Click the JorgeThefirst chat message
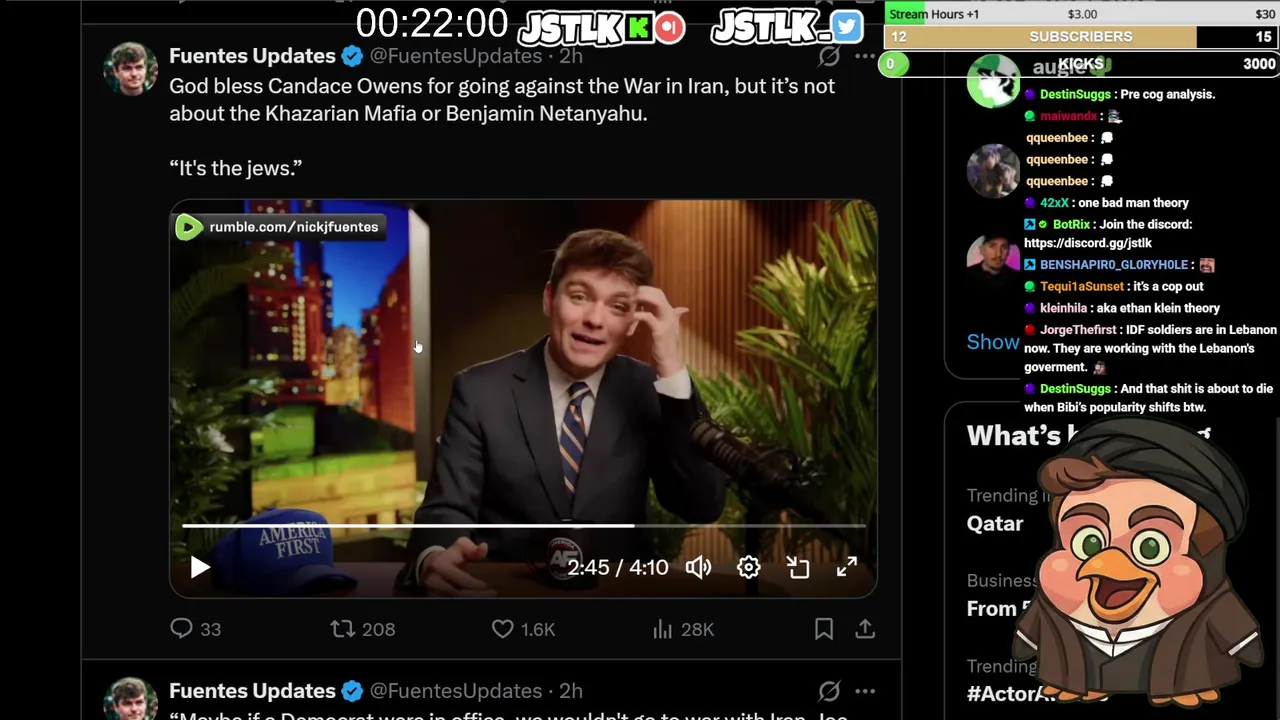Viewport: 1280px width, 720px height. coord(1150,348)
